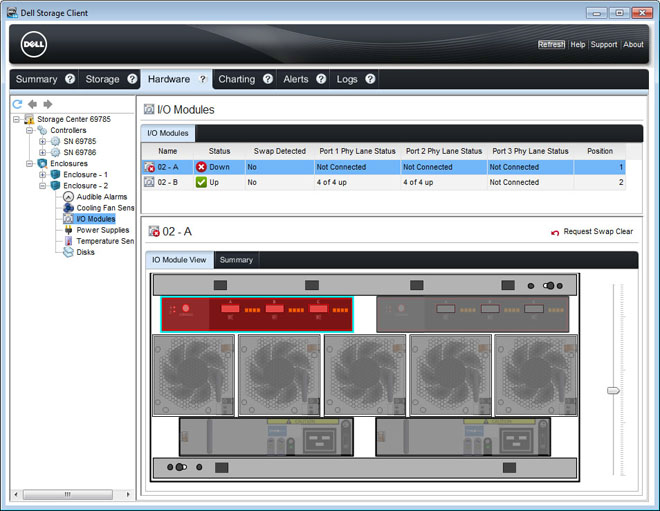
Task: Collapse the Enclosure - 2 node
Action: click(x=42, y=186)
